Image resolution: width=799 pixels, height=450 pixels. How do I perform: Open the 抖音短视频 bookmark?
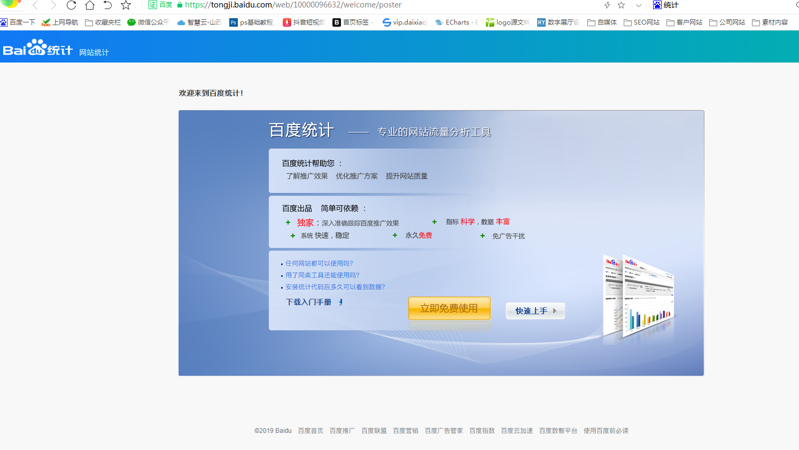(304, 22)
